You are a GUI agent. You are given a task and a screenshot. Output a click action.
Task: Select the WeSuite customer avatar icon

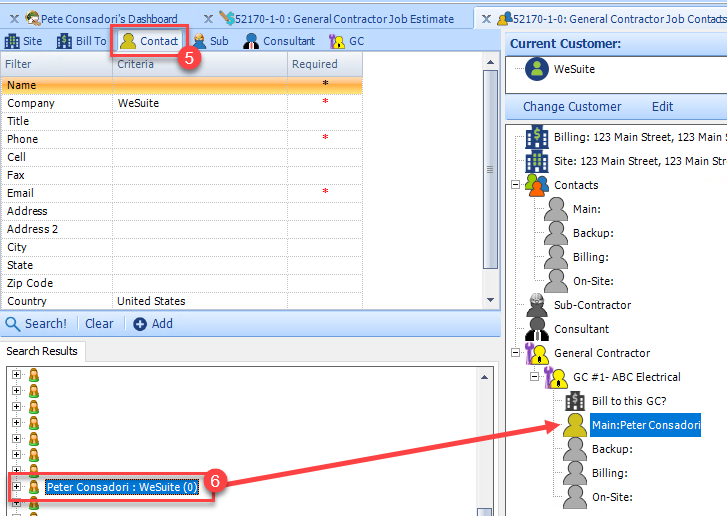[x=537, y=69]
